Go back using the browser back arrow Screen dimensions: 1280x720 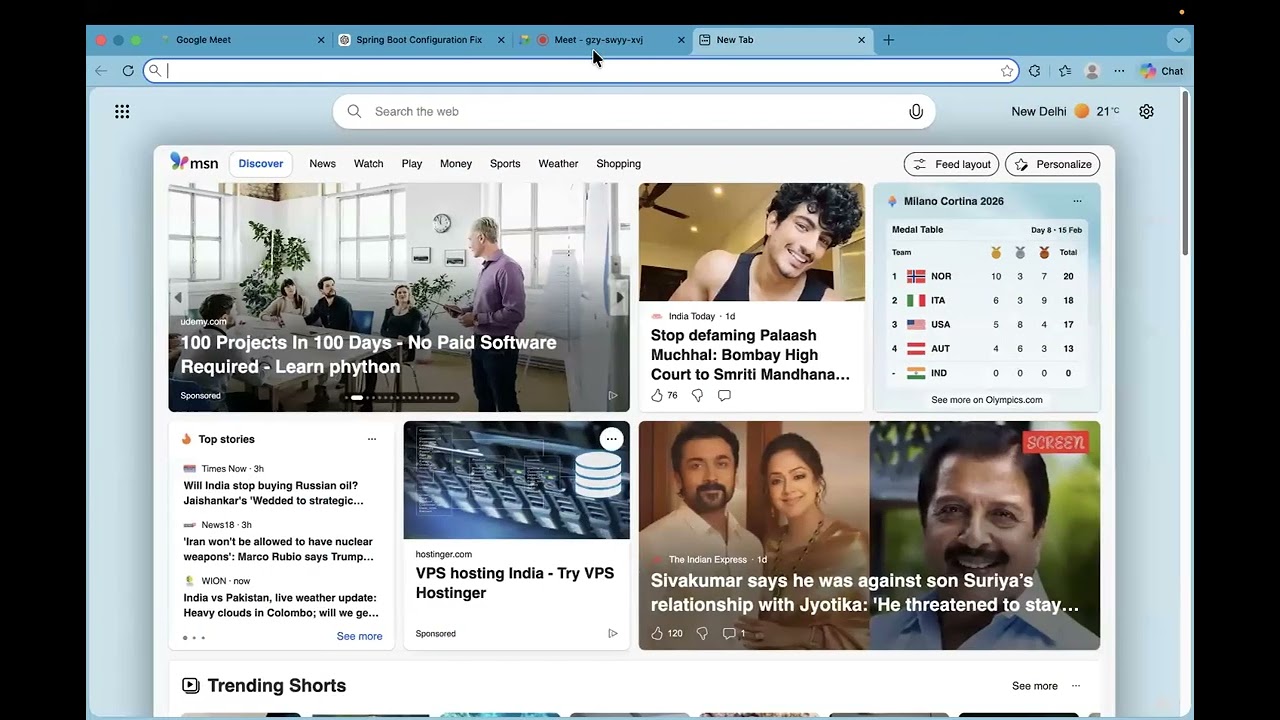[x=101, y=71]
